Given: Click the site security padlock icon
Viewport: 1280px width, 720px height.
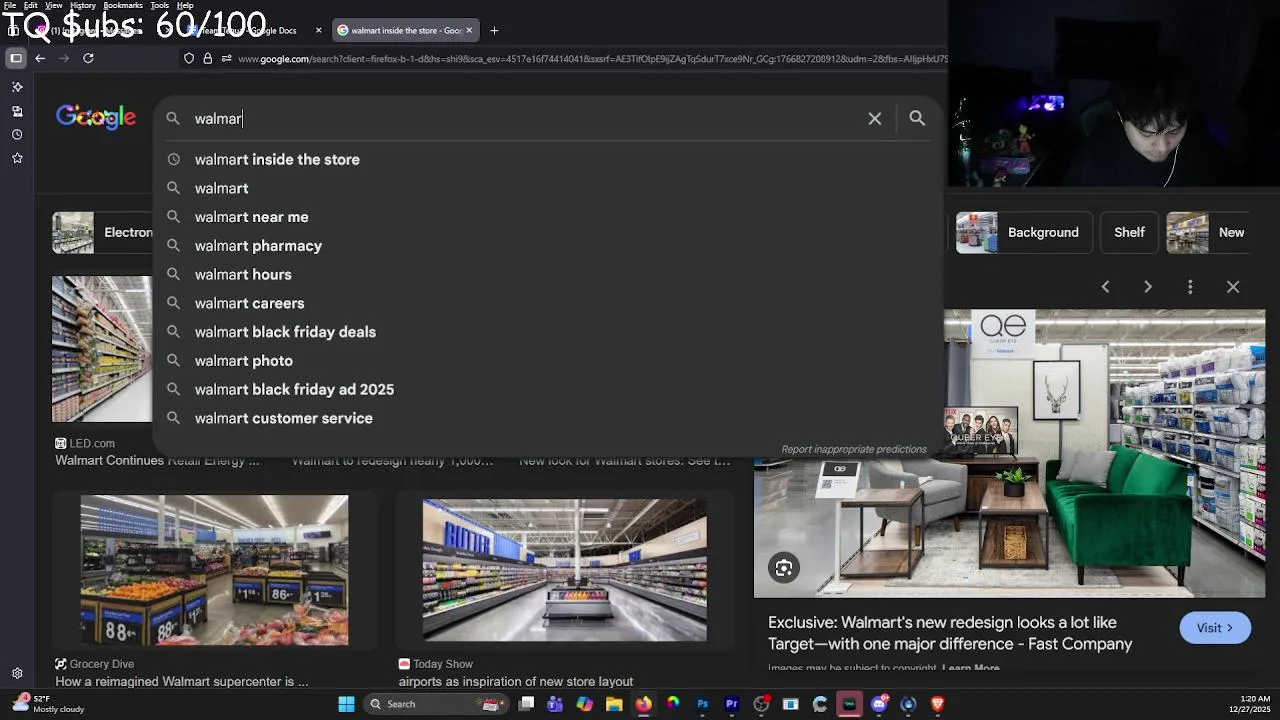Looking at the screenshot, I should tap(208, 59).
